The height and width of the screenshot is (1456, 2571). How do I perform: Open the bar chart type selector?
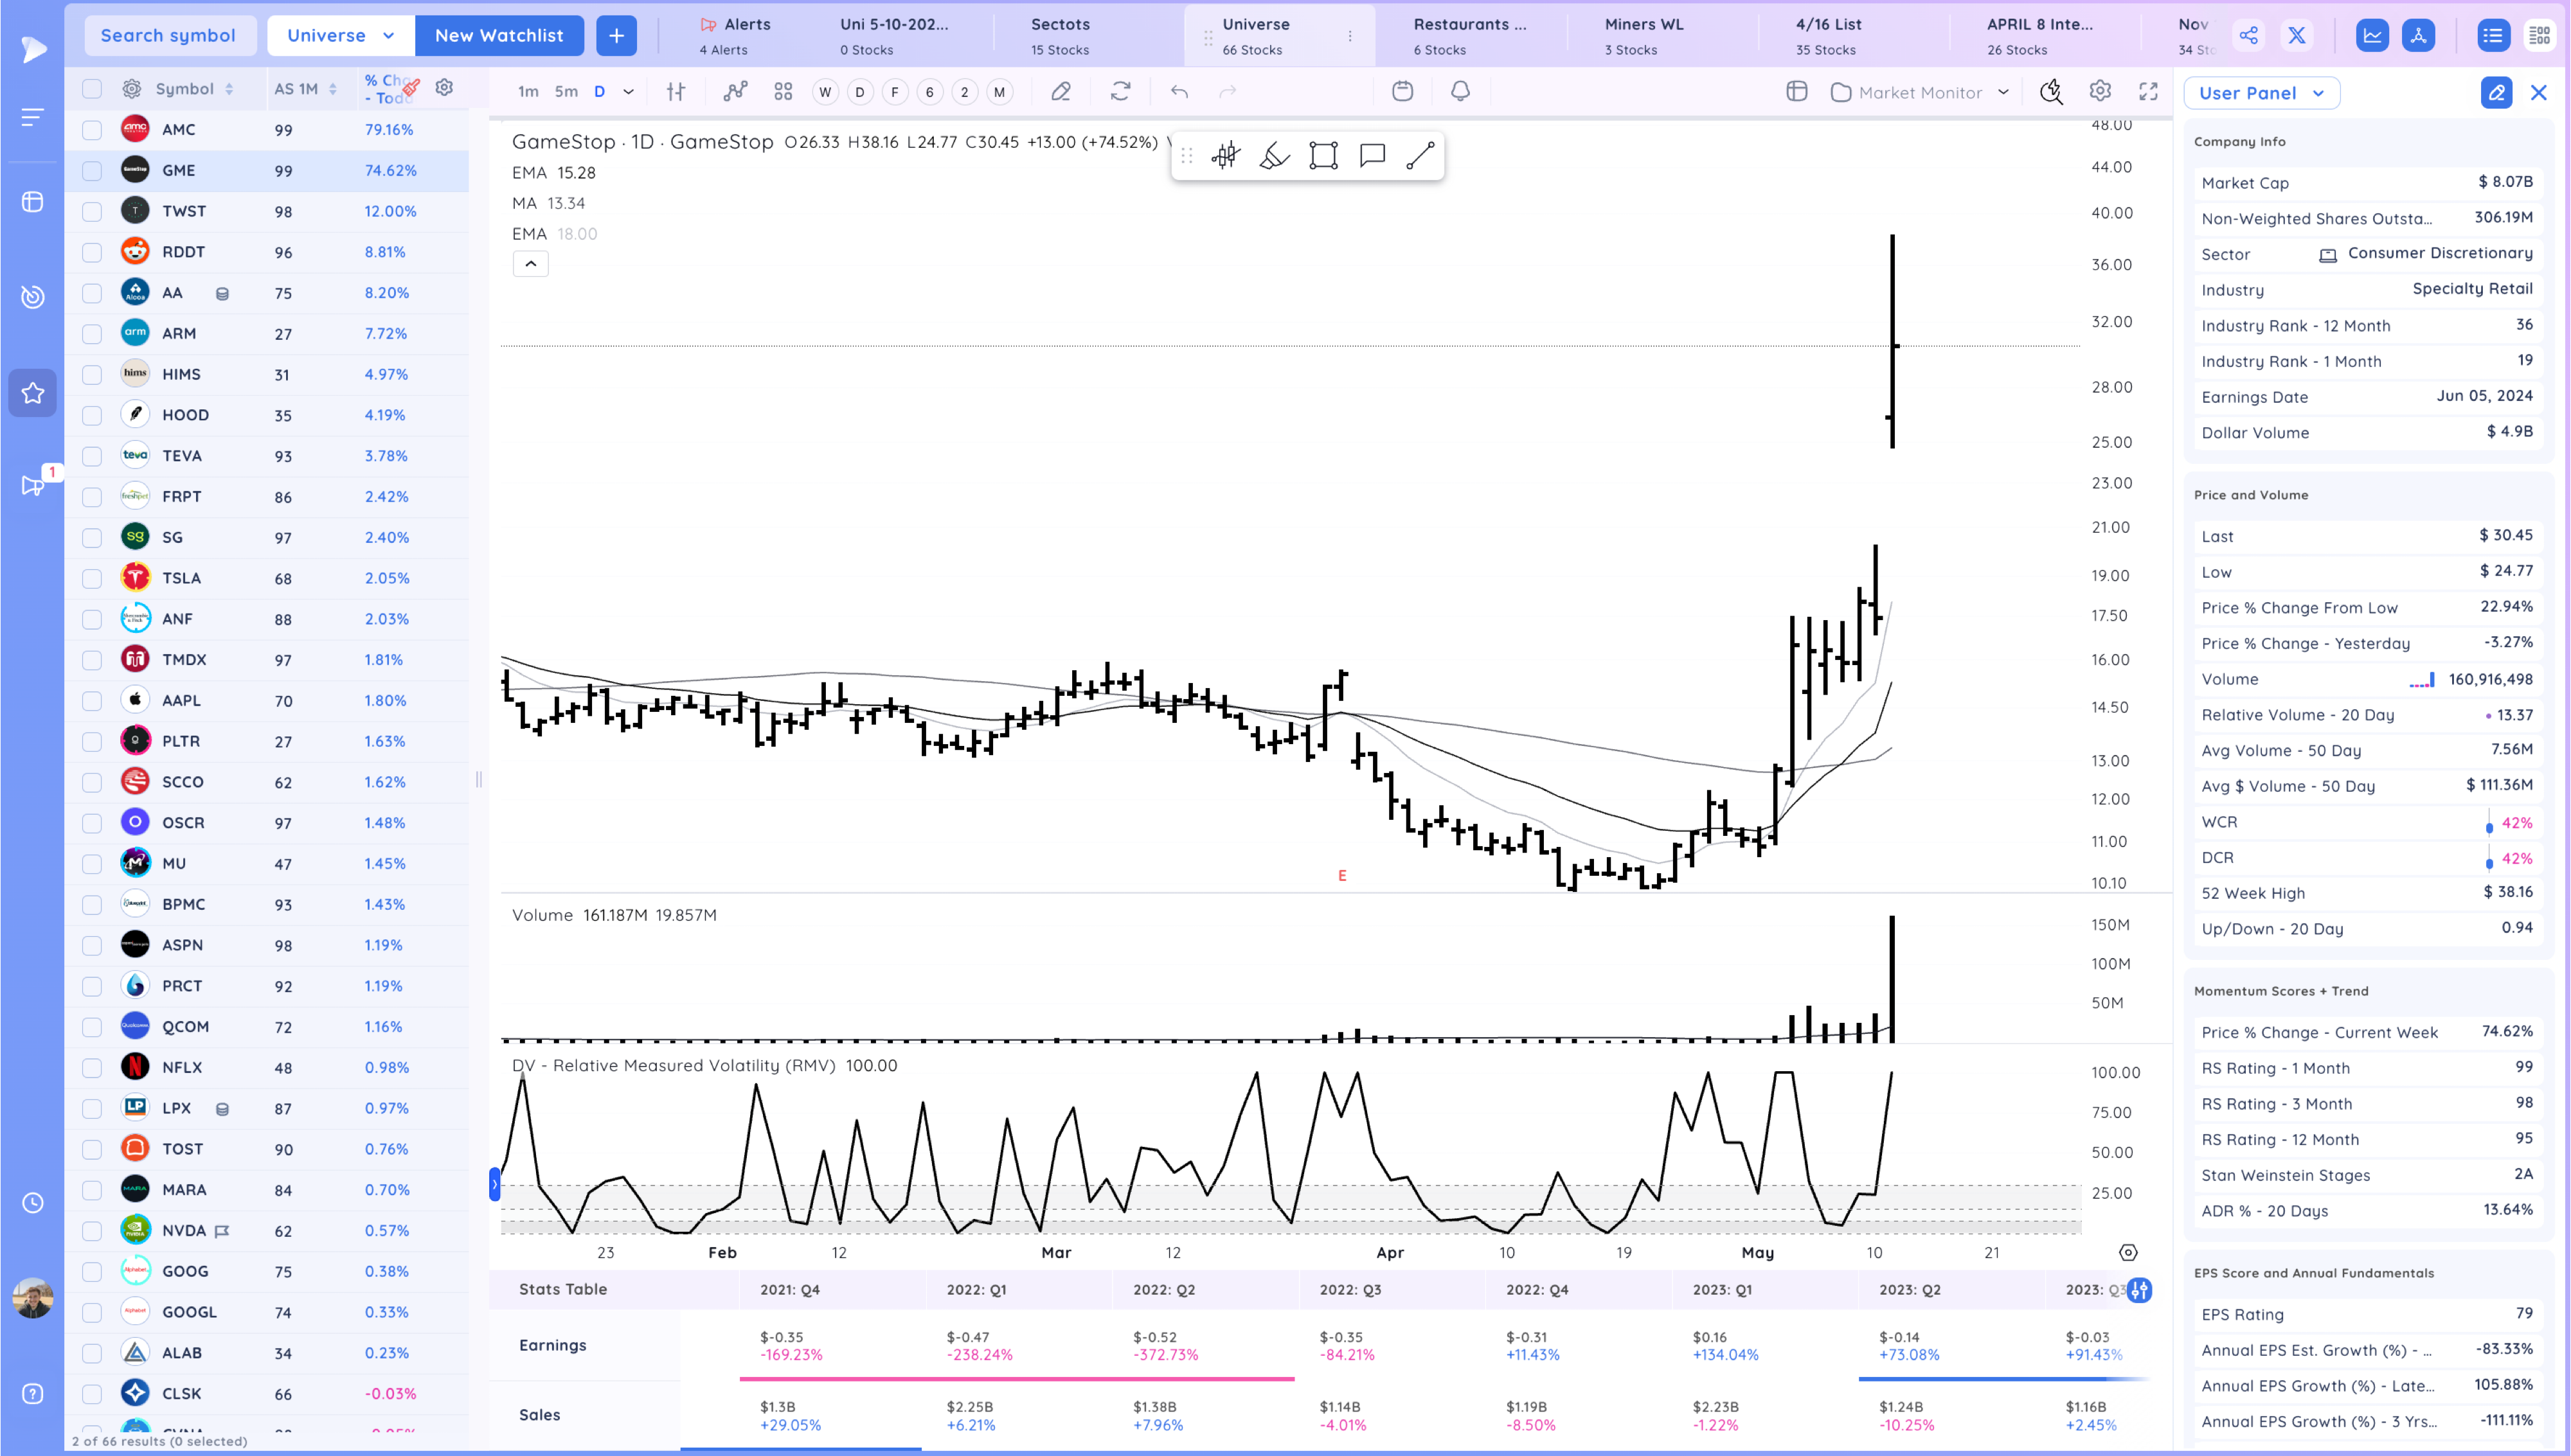coord(676,92)
